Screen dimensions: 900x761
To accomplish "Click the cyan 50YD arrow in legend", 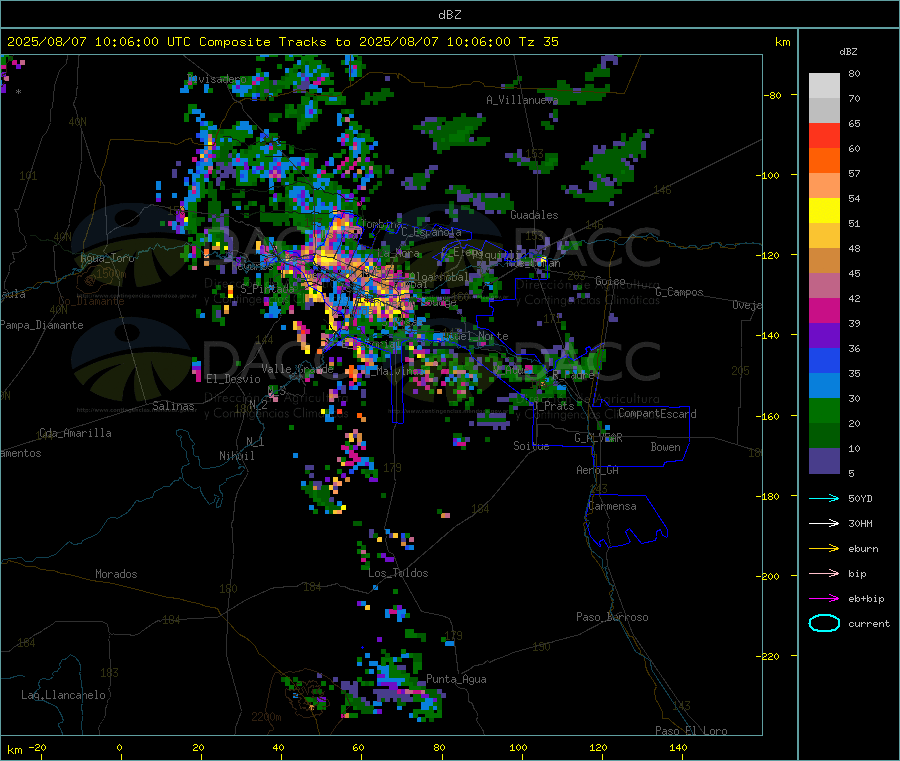I will click(824, 498).
